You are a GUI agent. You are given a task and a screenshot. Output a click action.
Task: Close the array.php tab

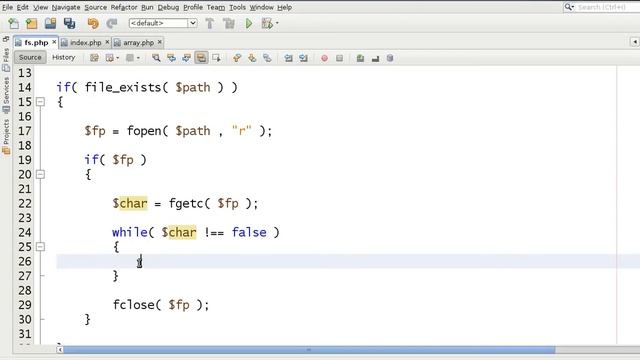coord(160,42)
